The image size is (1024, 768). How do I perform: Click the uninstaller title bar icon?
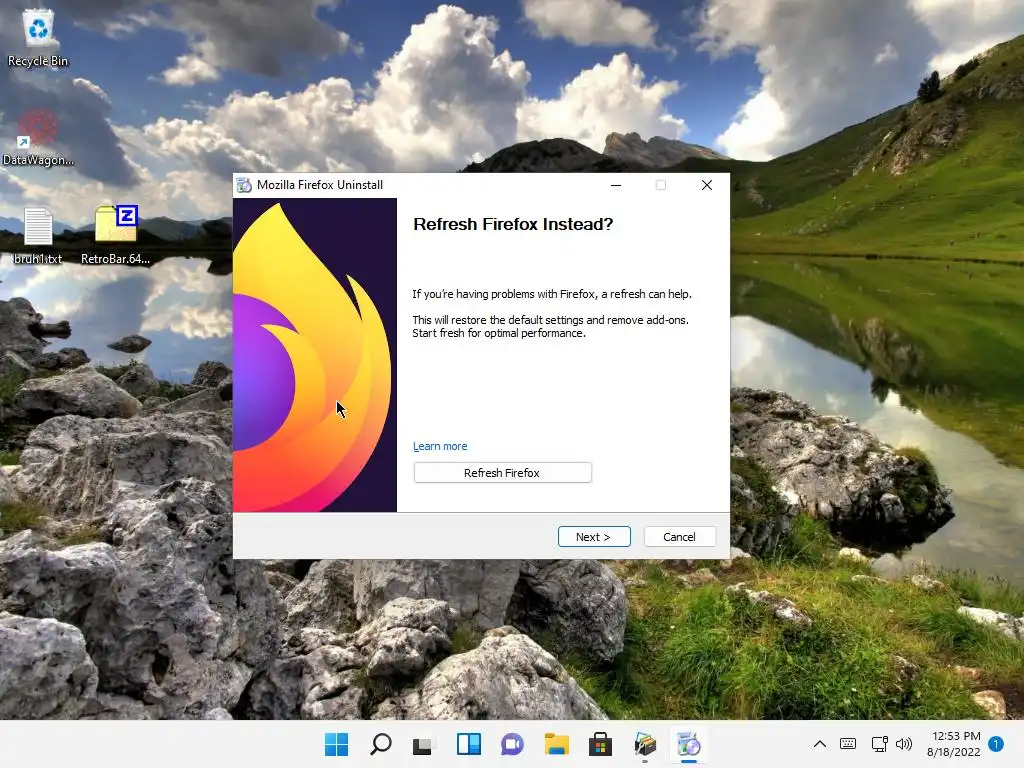[x=244, y=185]
